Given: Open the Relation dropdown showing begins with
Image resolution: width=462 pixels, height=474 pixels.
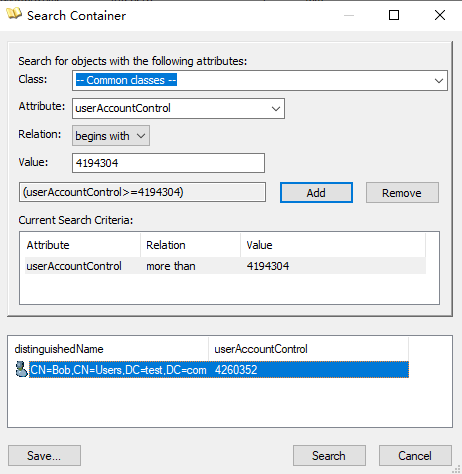Looking at the screenshot, I should coord(111,136).
